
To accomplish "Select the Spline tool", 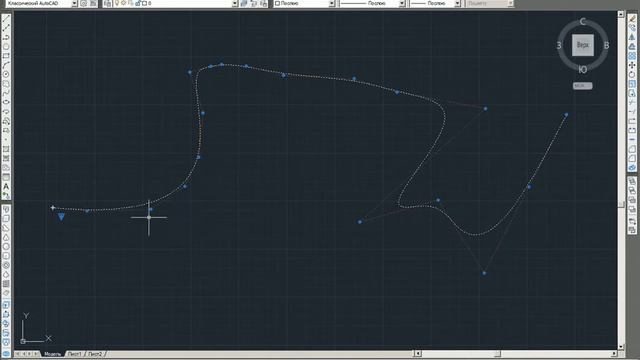I will pyautogui.click(x=6, y=93).
